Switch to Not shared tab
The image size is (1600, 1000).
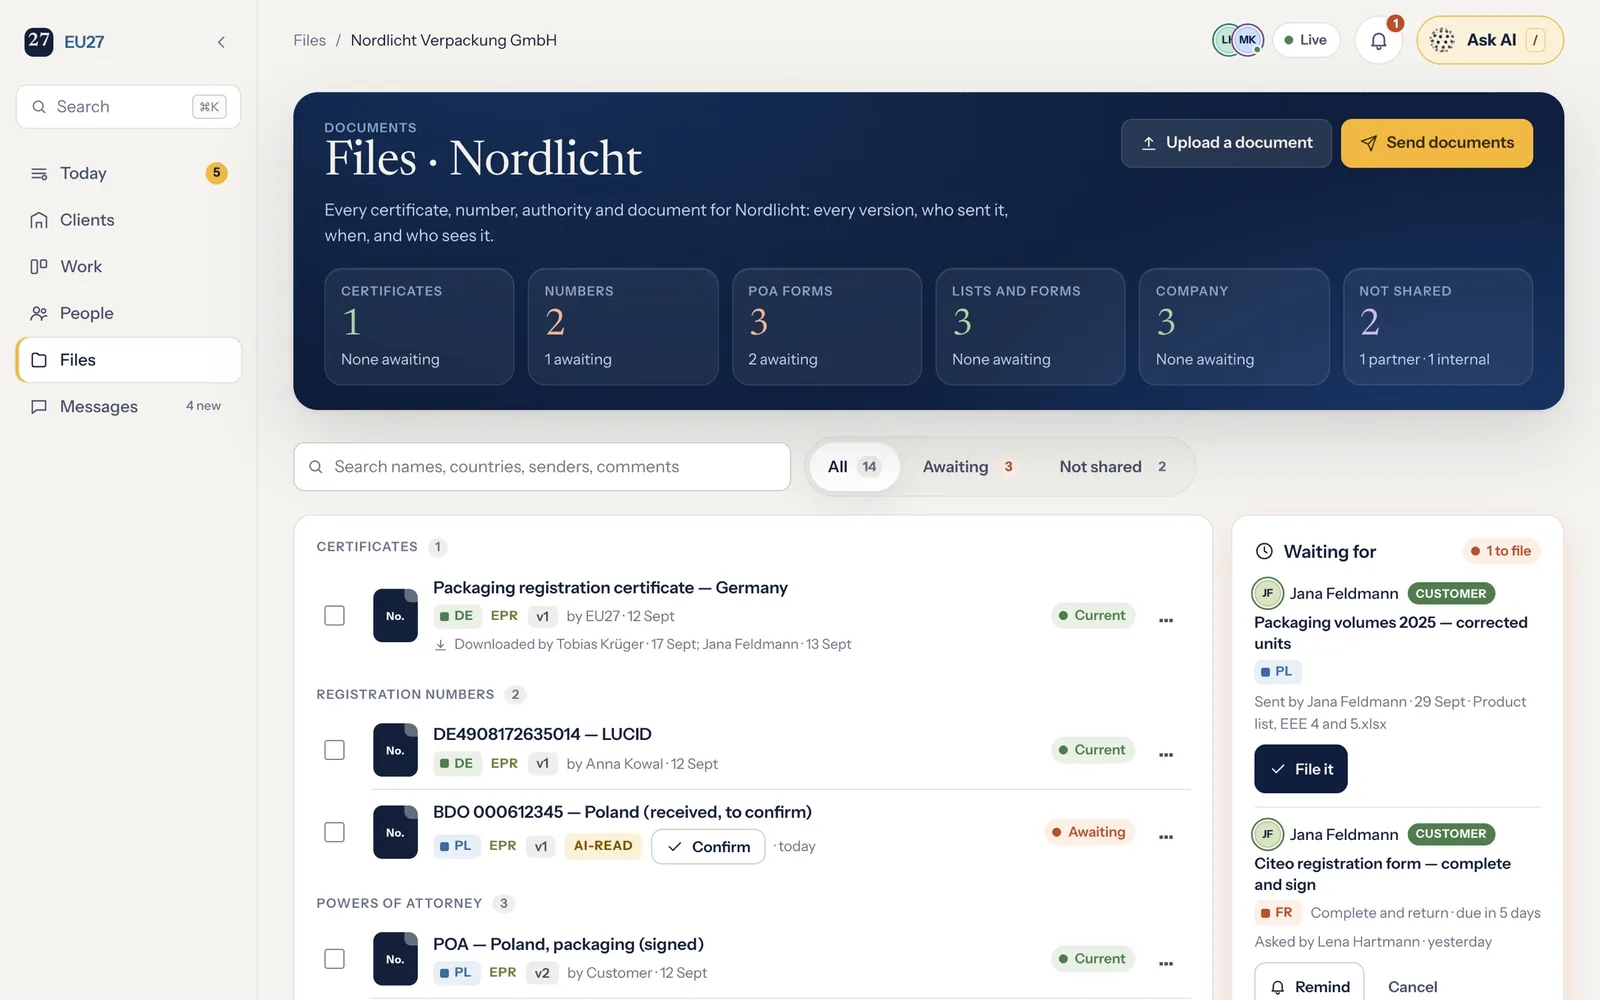[x=1113, y=467]
